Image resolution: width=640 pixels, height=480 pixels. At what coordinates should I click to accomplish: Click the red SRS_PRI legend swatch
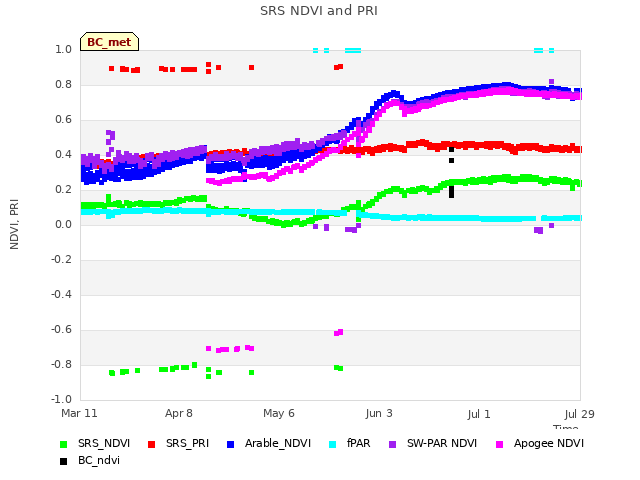click(151, 444)
